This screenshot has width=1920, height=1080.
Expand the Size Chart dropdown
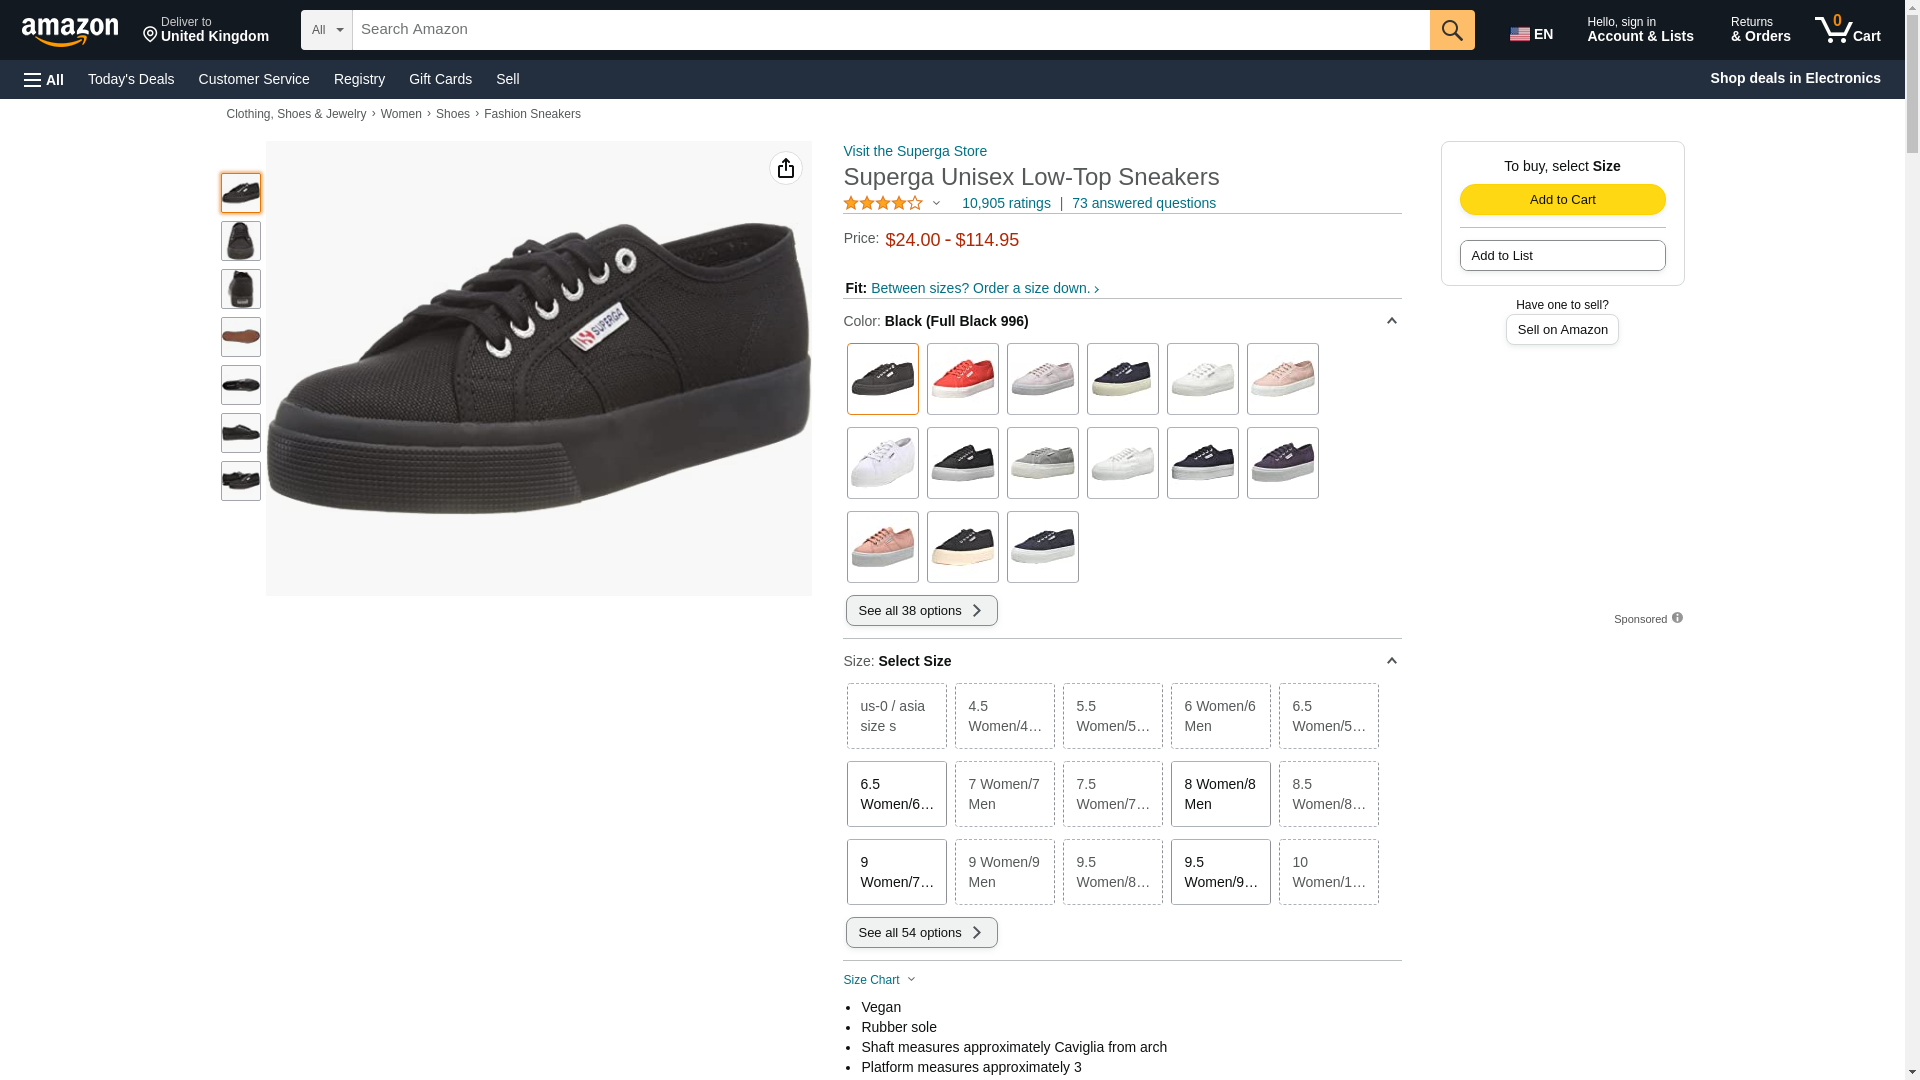(880, 980)
